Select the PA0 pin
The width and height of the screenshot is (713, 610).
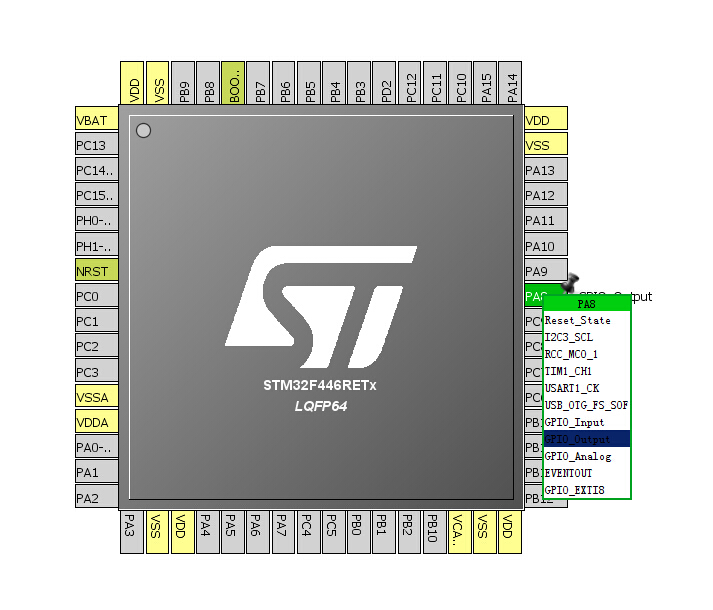[x=96, y=448]
